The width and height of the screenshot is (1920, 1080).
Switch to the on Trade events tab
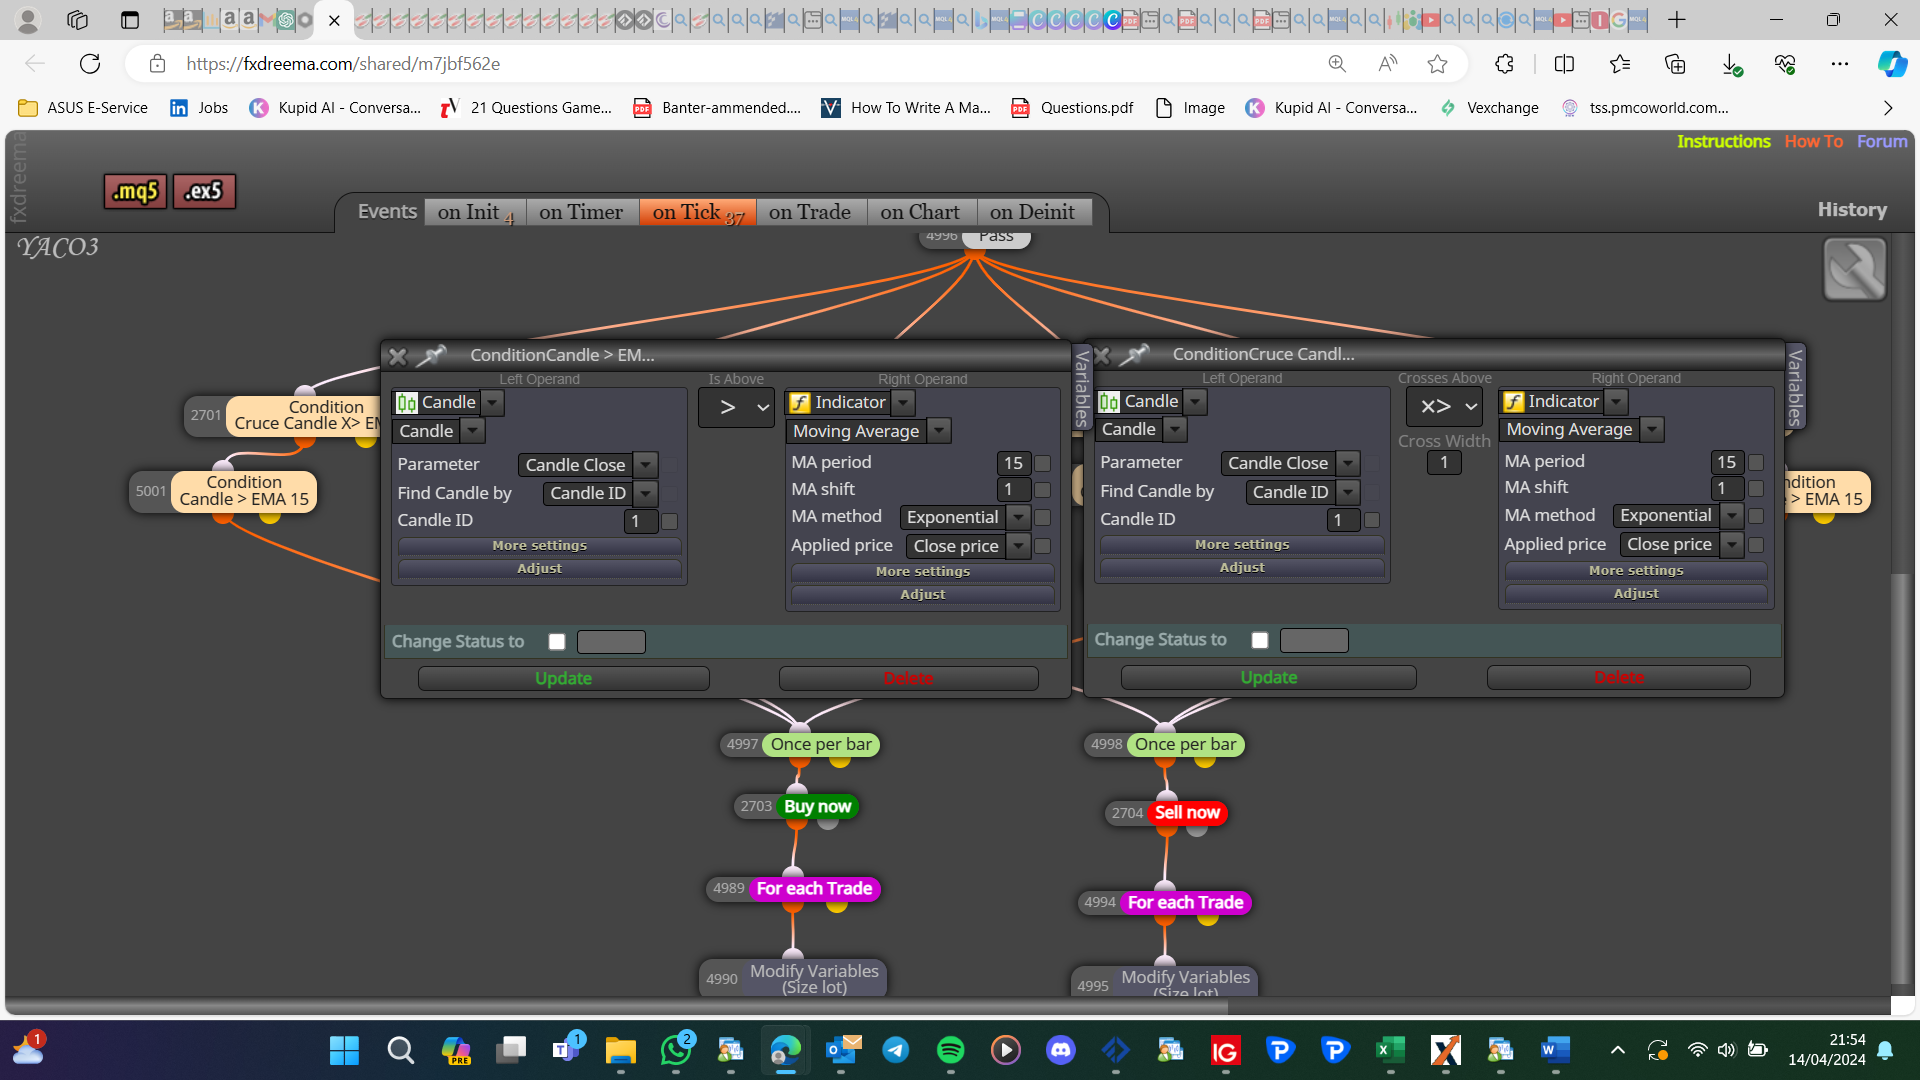(810, 212)
